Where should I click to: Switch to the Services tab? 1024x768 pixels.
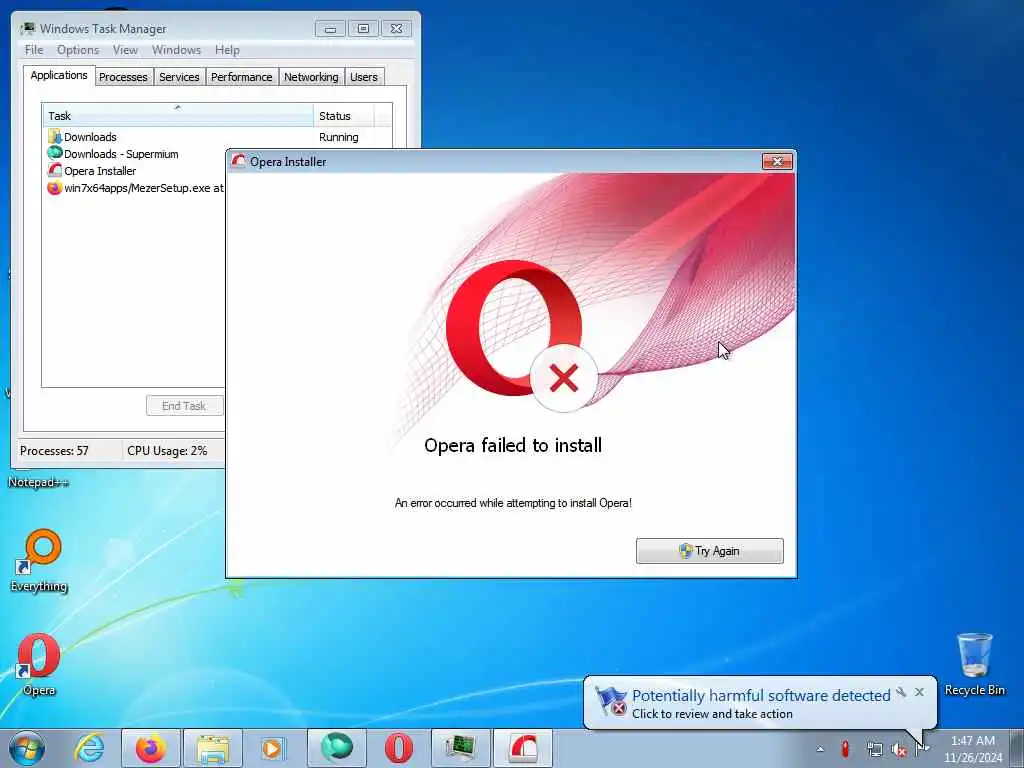coord(179,77)
